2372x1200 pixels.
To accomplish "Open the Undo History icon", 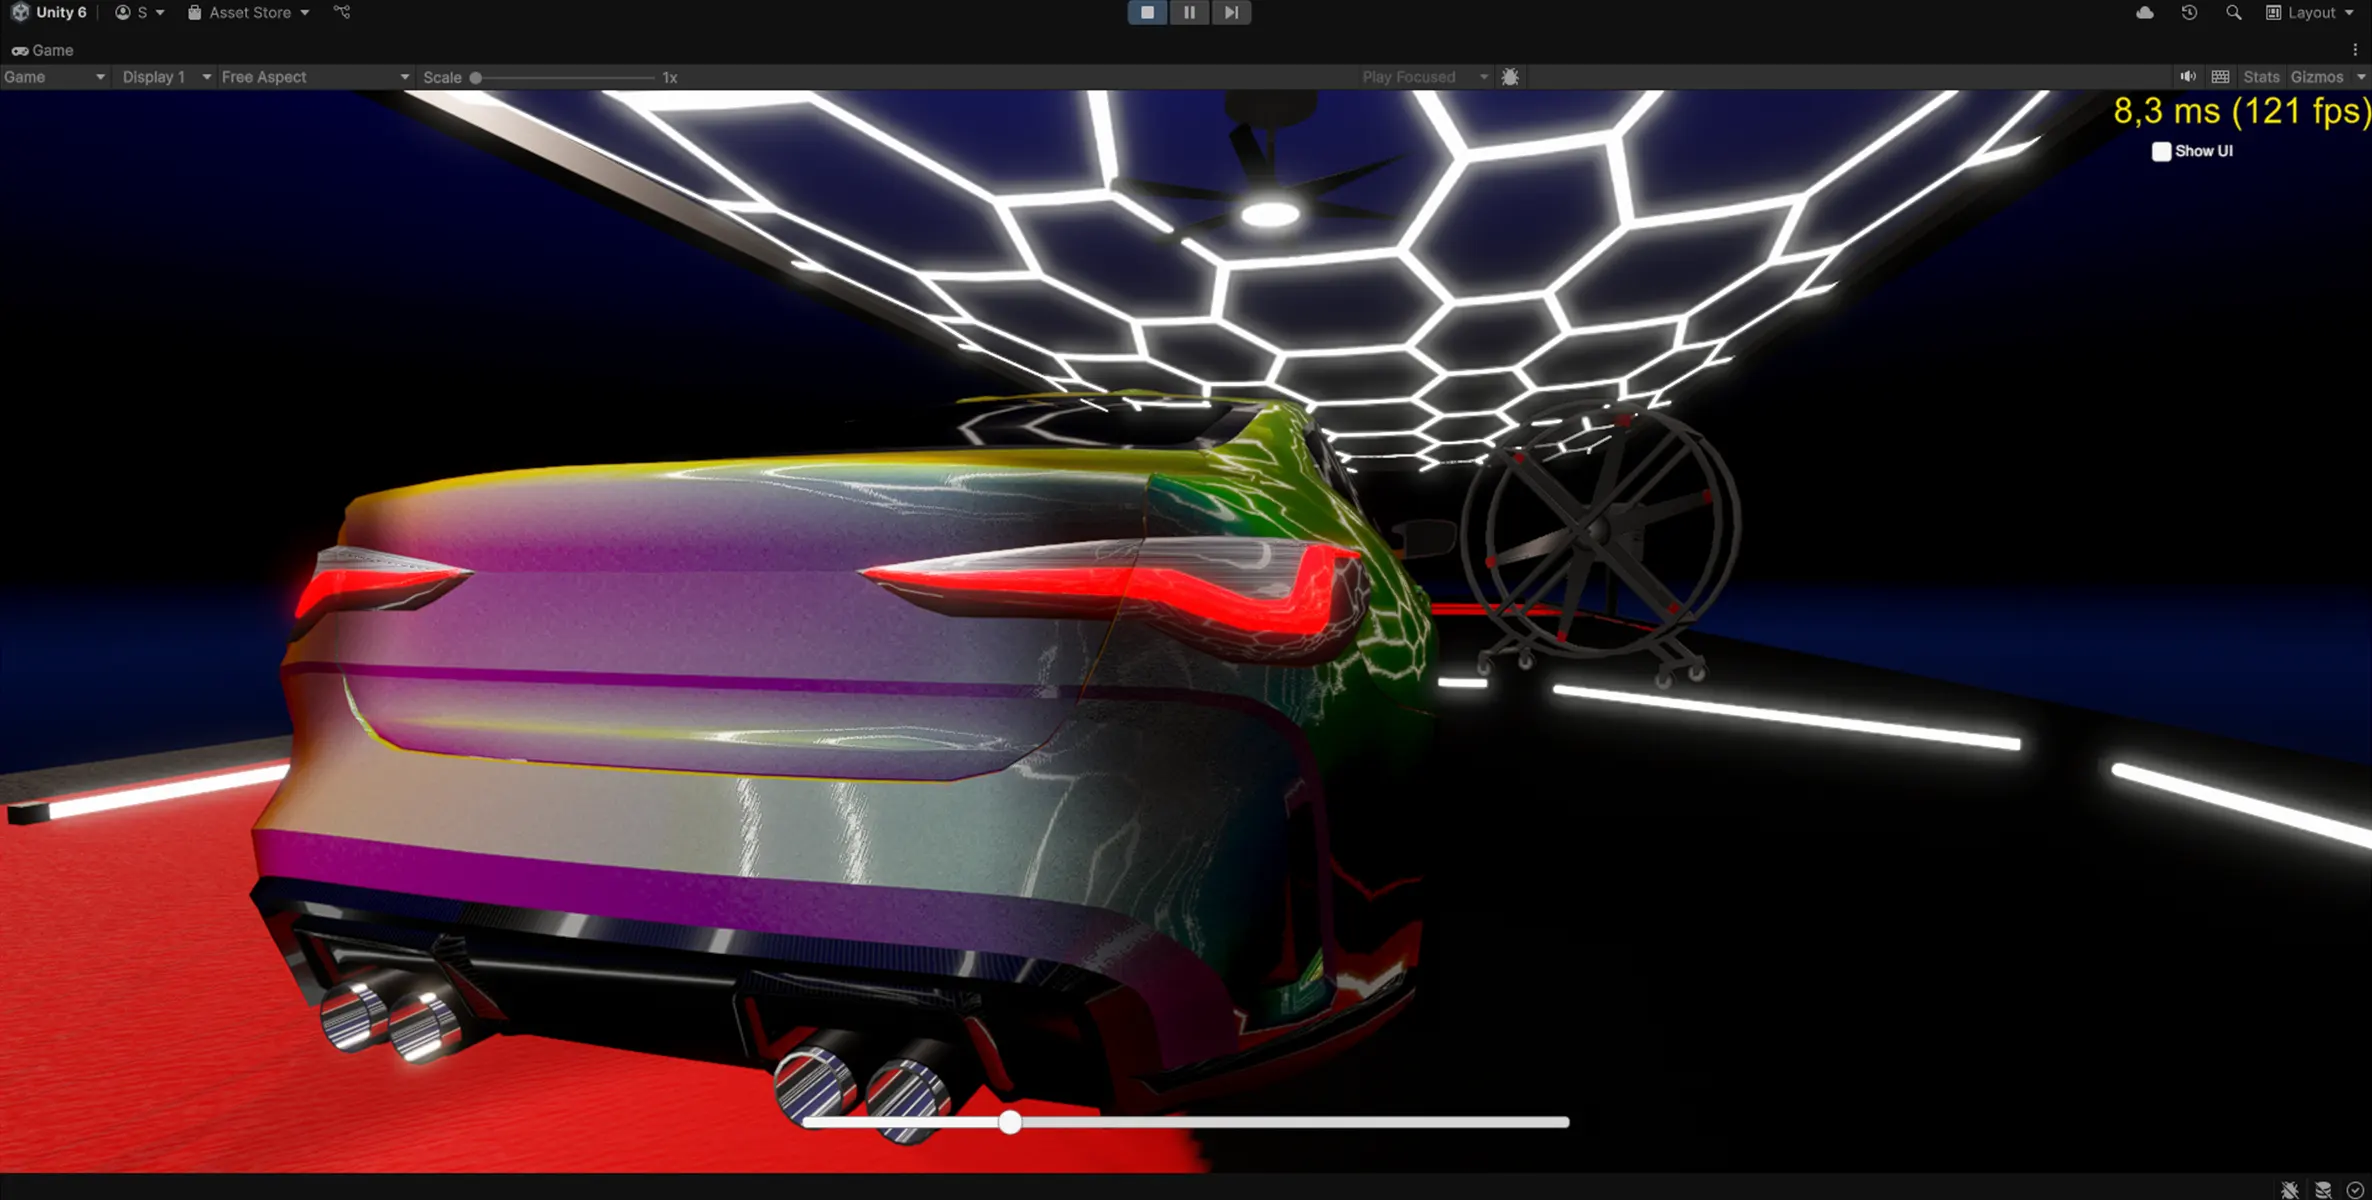I will click(2189, 12).
